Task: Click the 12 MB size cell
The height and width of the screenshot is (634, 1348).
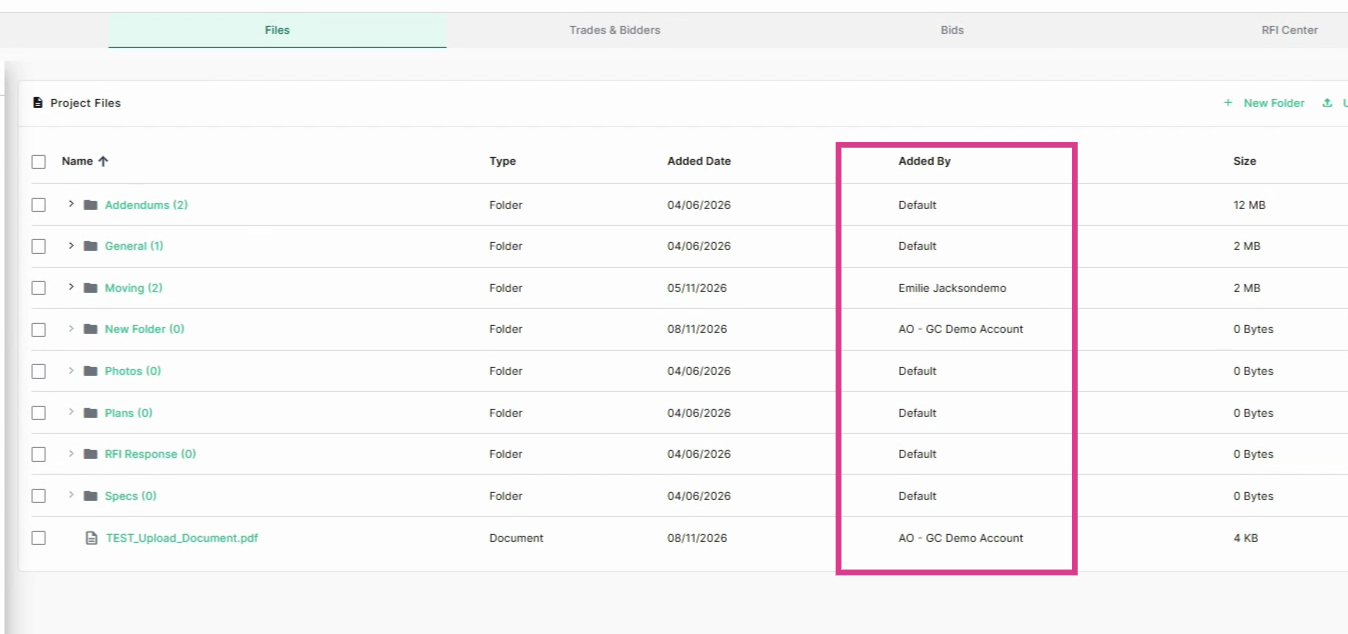Action: click(x=1249, y=205)
